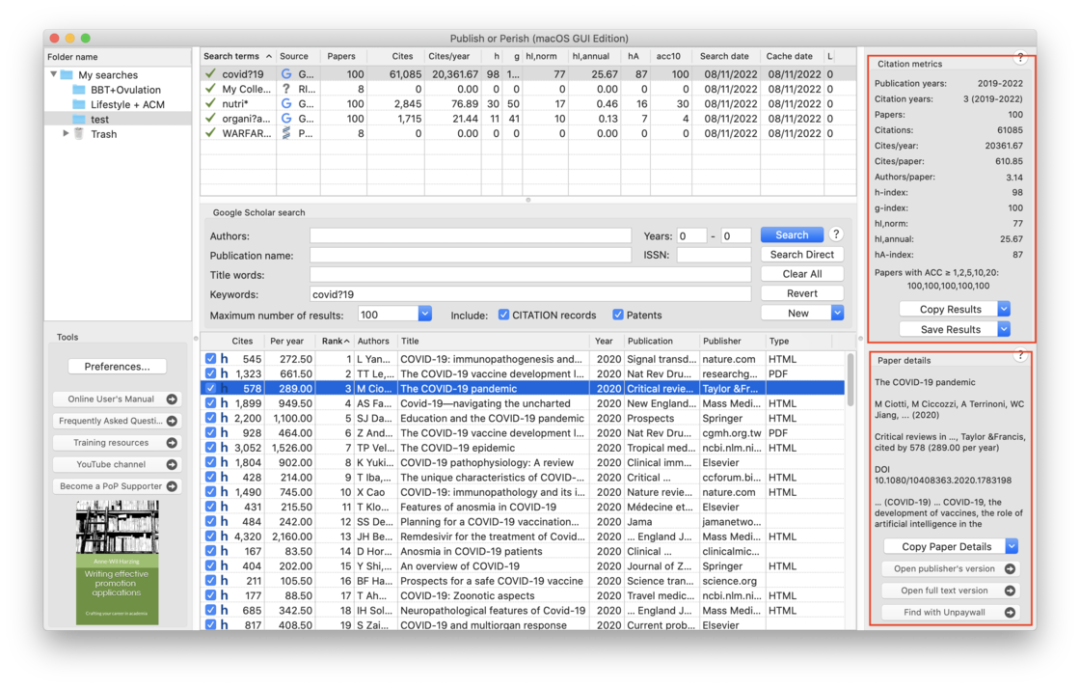Click the arrow icon on Open full text version
The height and width of the screenshot is (688, 1080).
click(x=1010, y=590)
